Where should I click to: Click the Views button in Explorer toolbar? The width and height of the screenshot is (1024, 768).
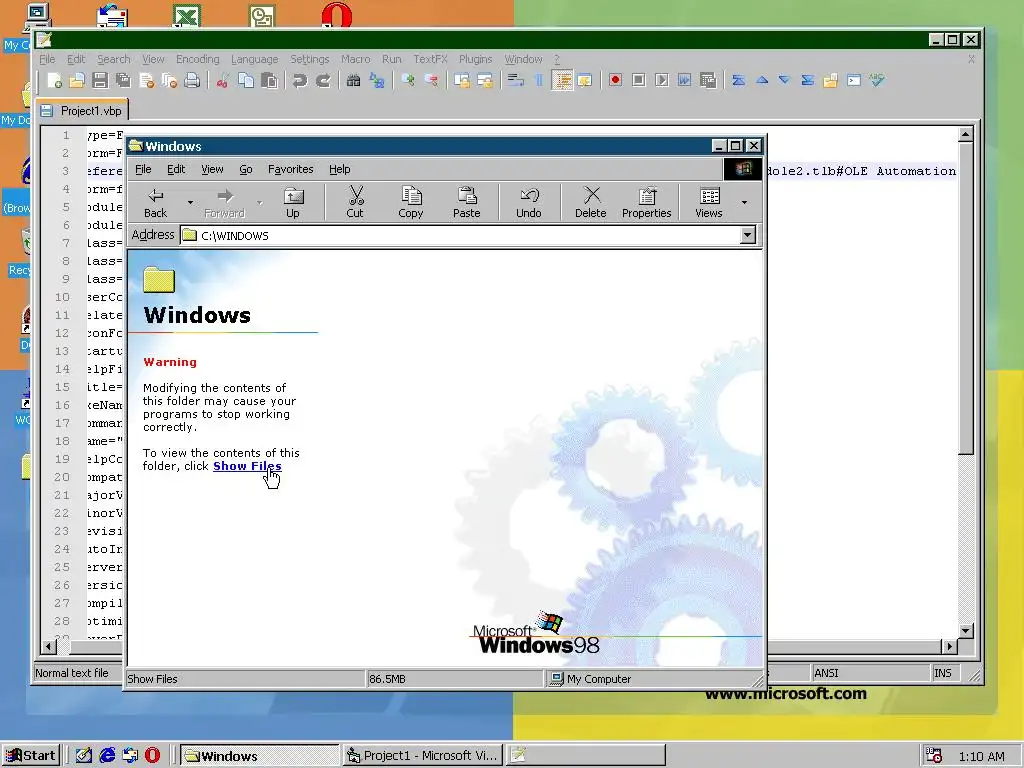click(x=709, y=202)
